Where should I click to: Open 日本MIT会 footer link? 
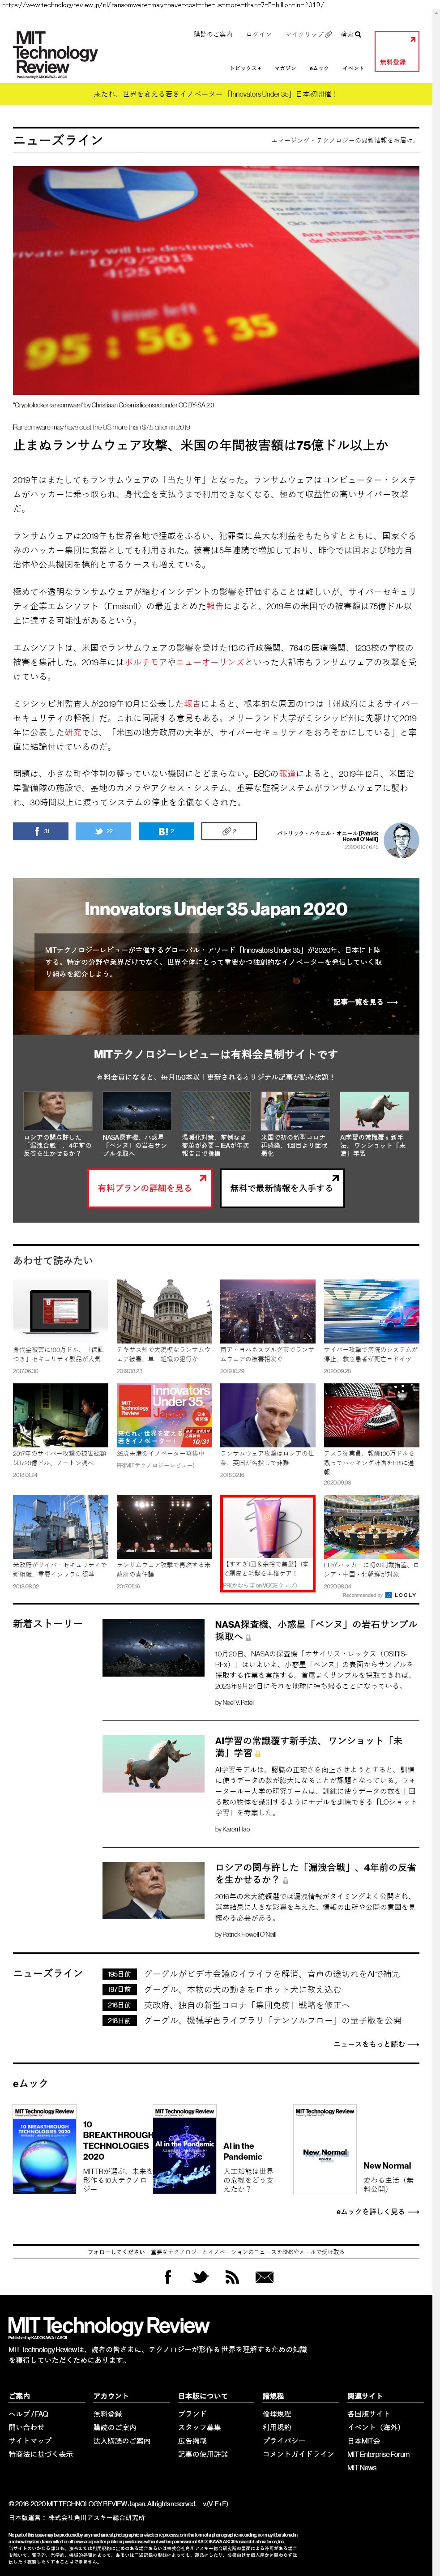tap(364, 2441)
